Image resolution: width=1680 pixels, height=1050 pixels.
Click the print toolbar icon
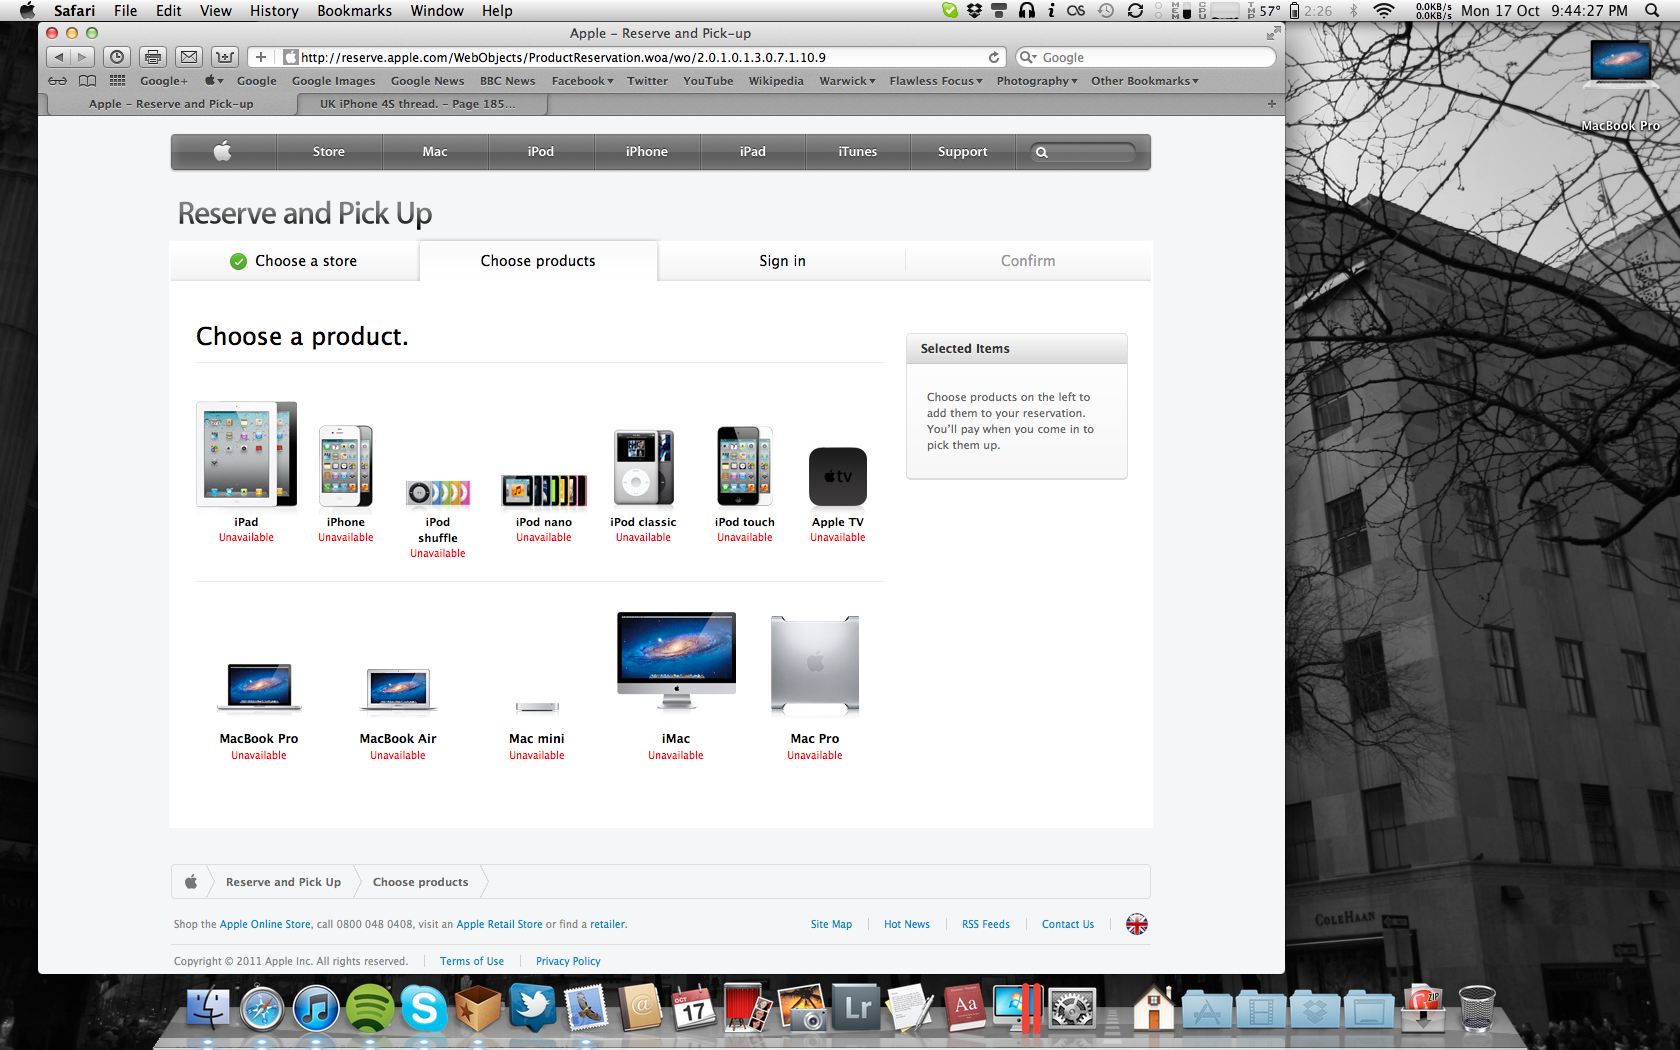click(x=153, y=57)
